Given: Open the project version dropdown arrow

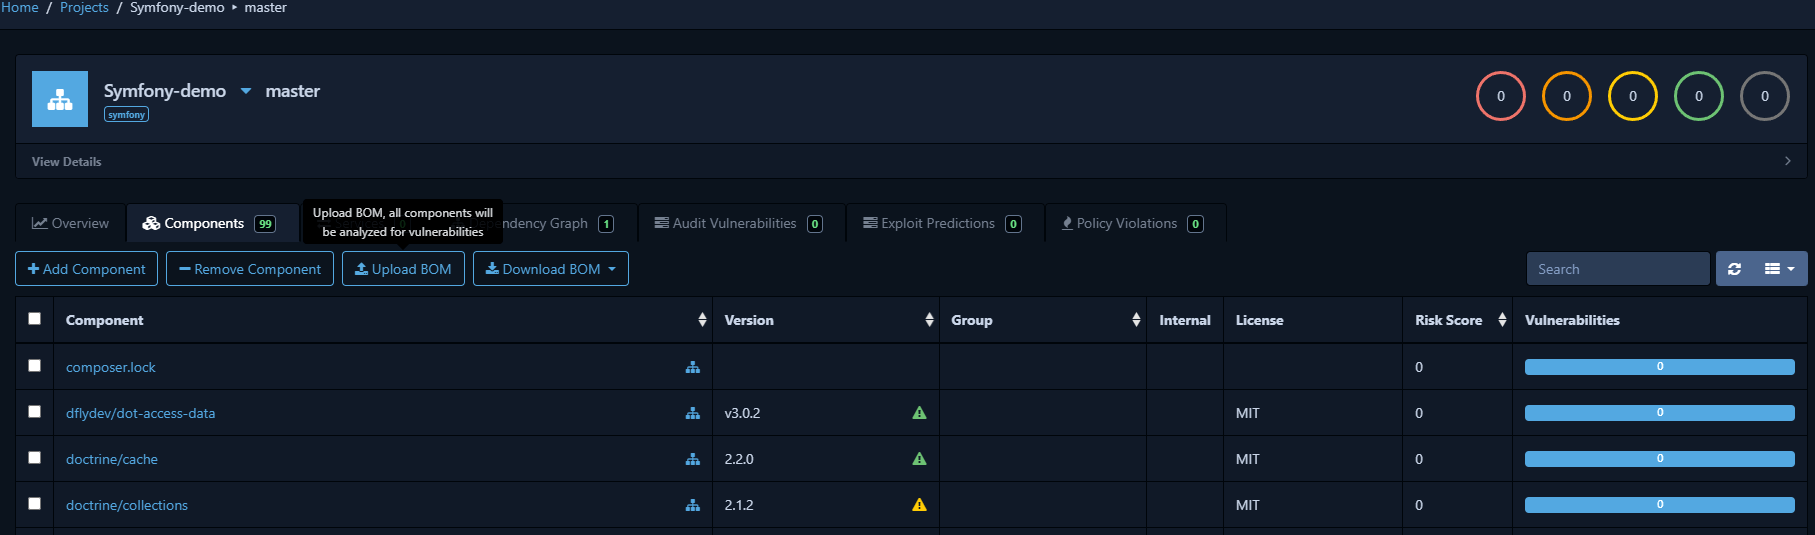Looking at the screenshot, I should [x=246, y=91].
